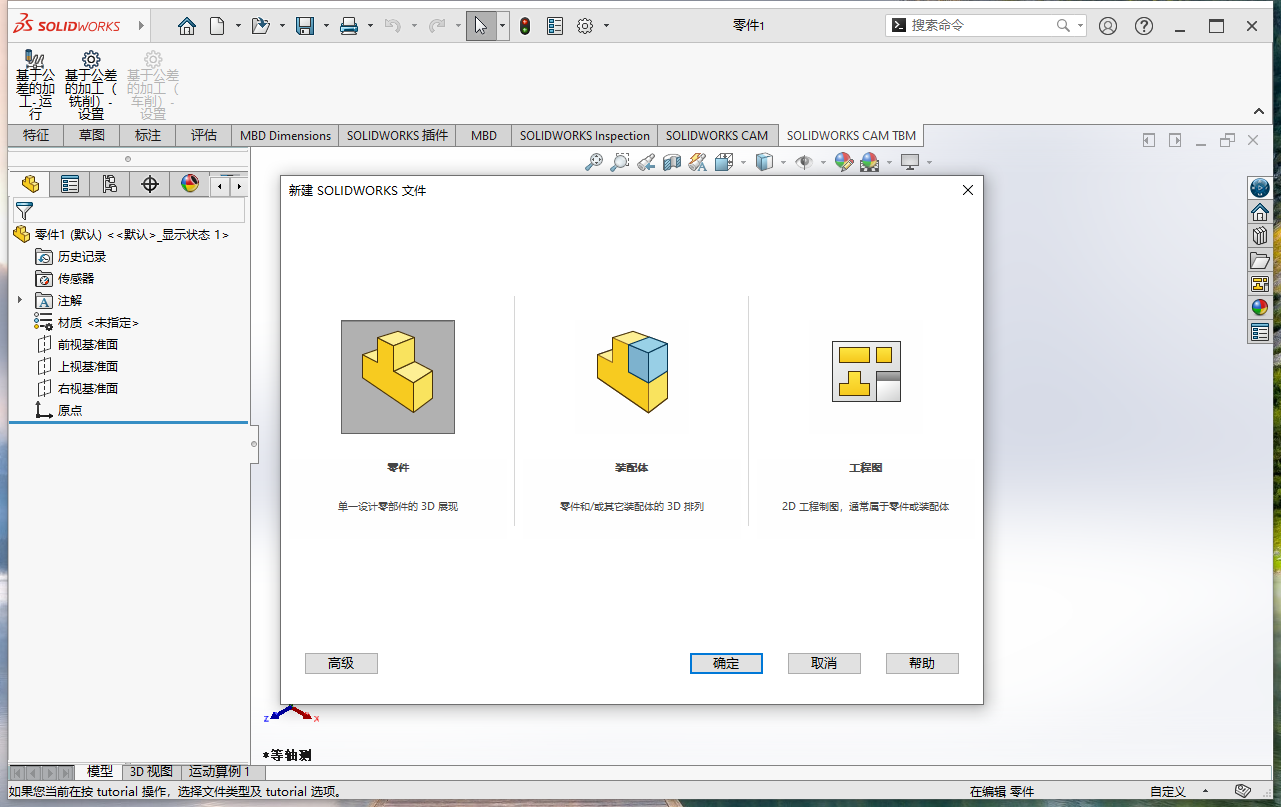Open the 自定义 status bar dropdown
This screenshot has height=807, width=1281.
coord(1205,791)
